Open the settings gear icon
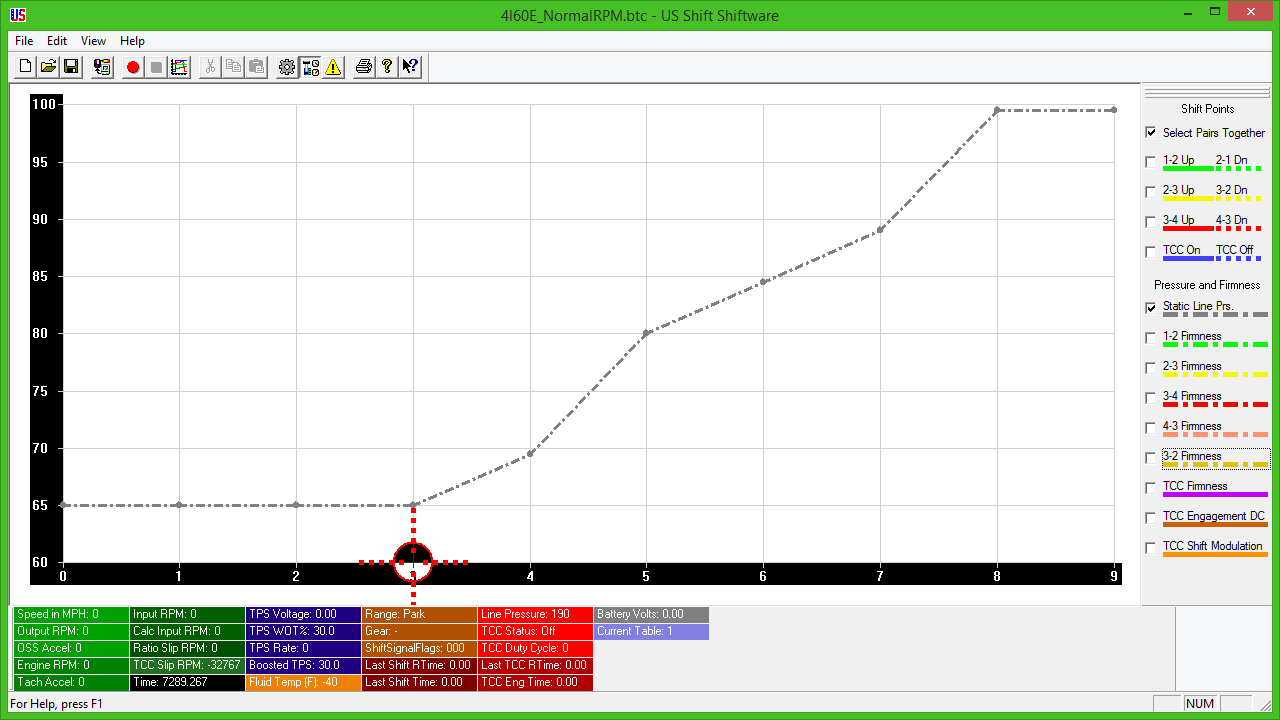Screen dimensions: 1280x720 [x=286, y=66]
